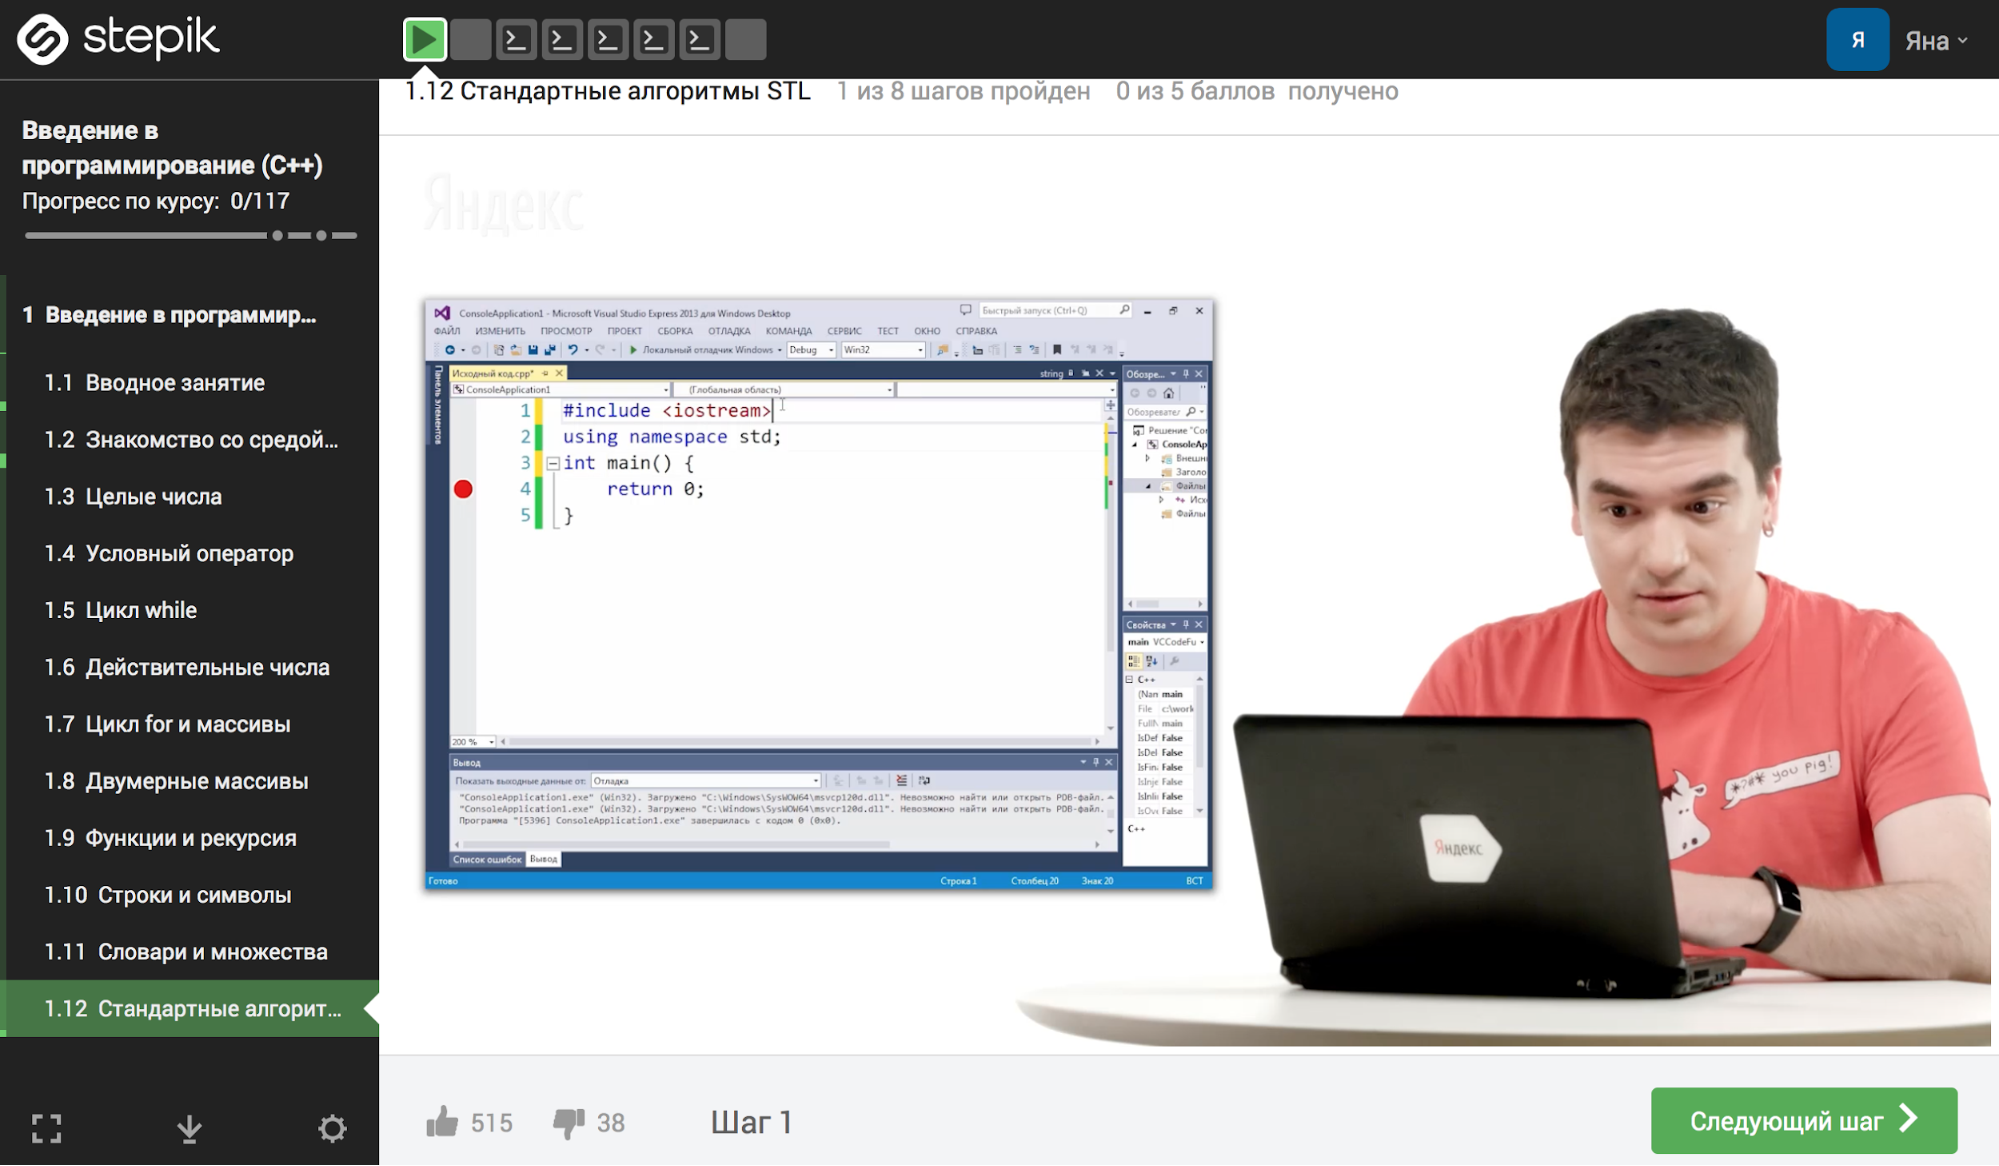Click the Я user avatar
1999x1166 pixels.
tap(1857, 40)
